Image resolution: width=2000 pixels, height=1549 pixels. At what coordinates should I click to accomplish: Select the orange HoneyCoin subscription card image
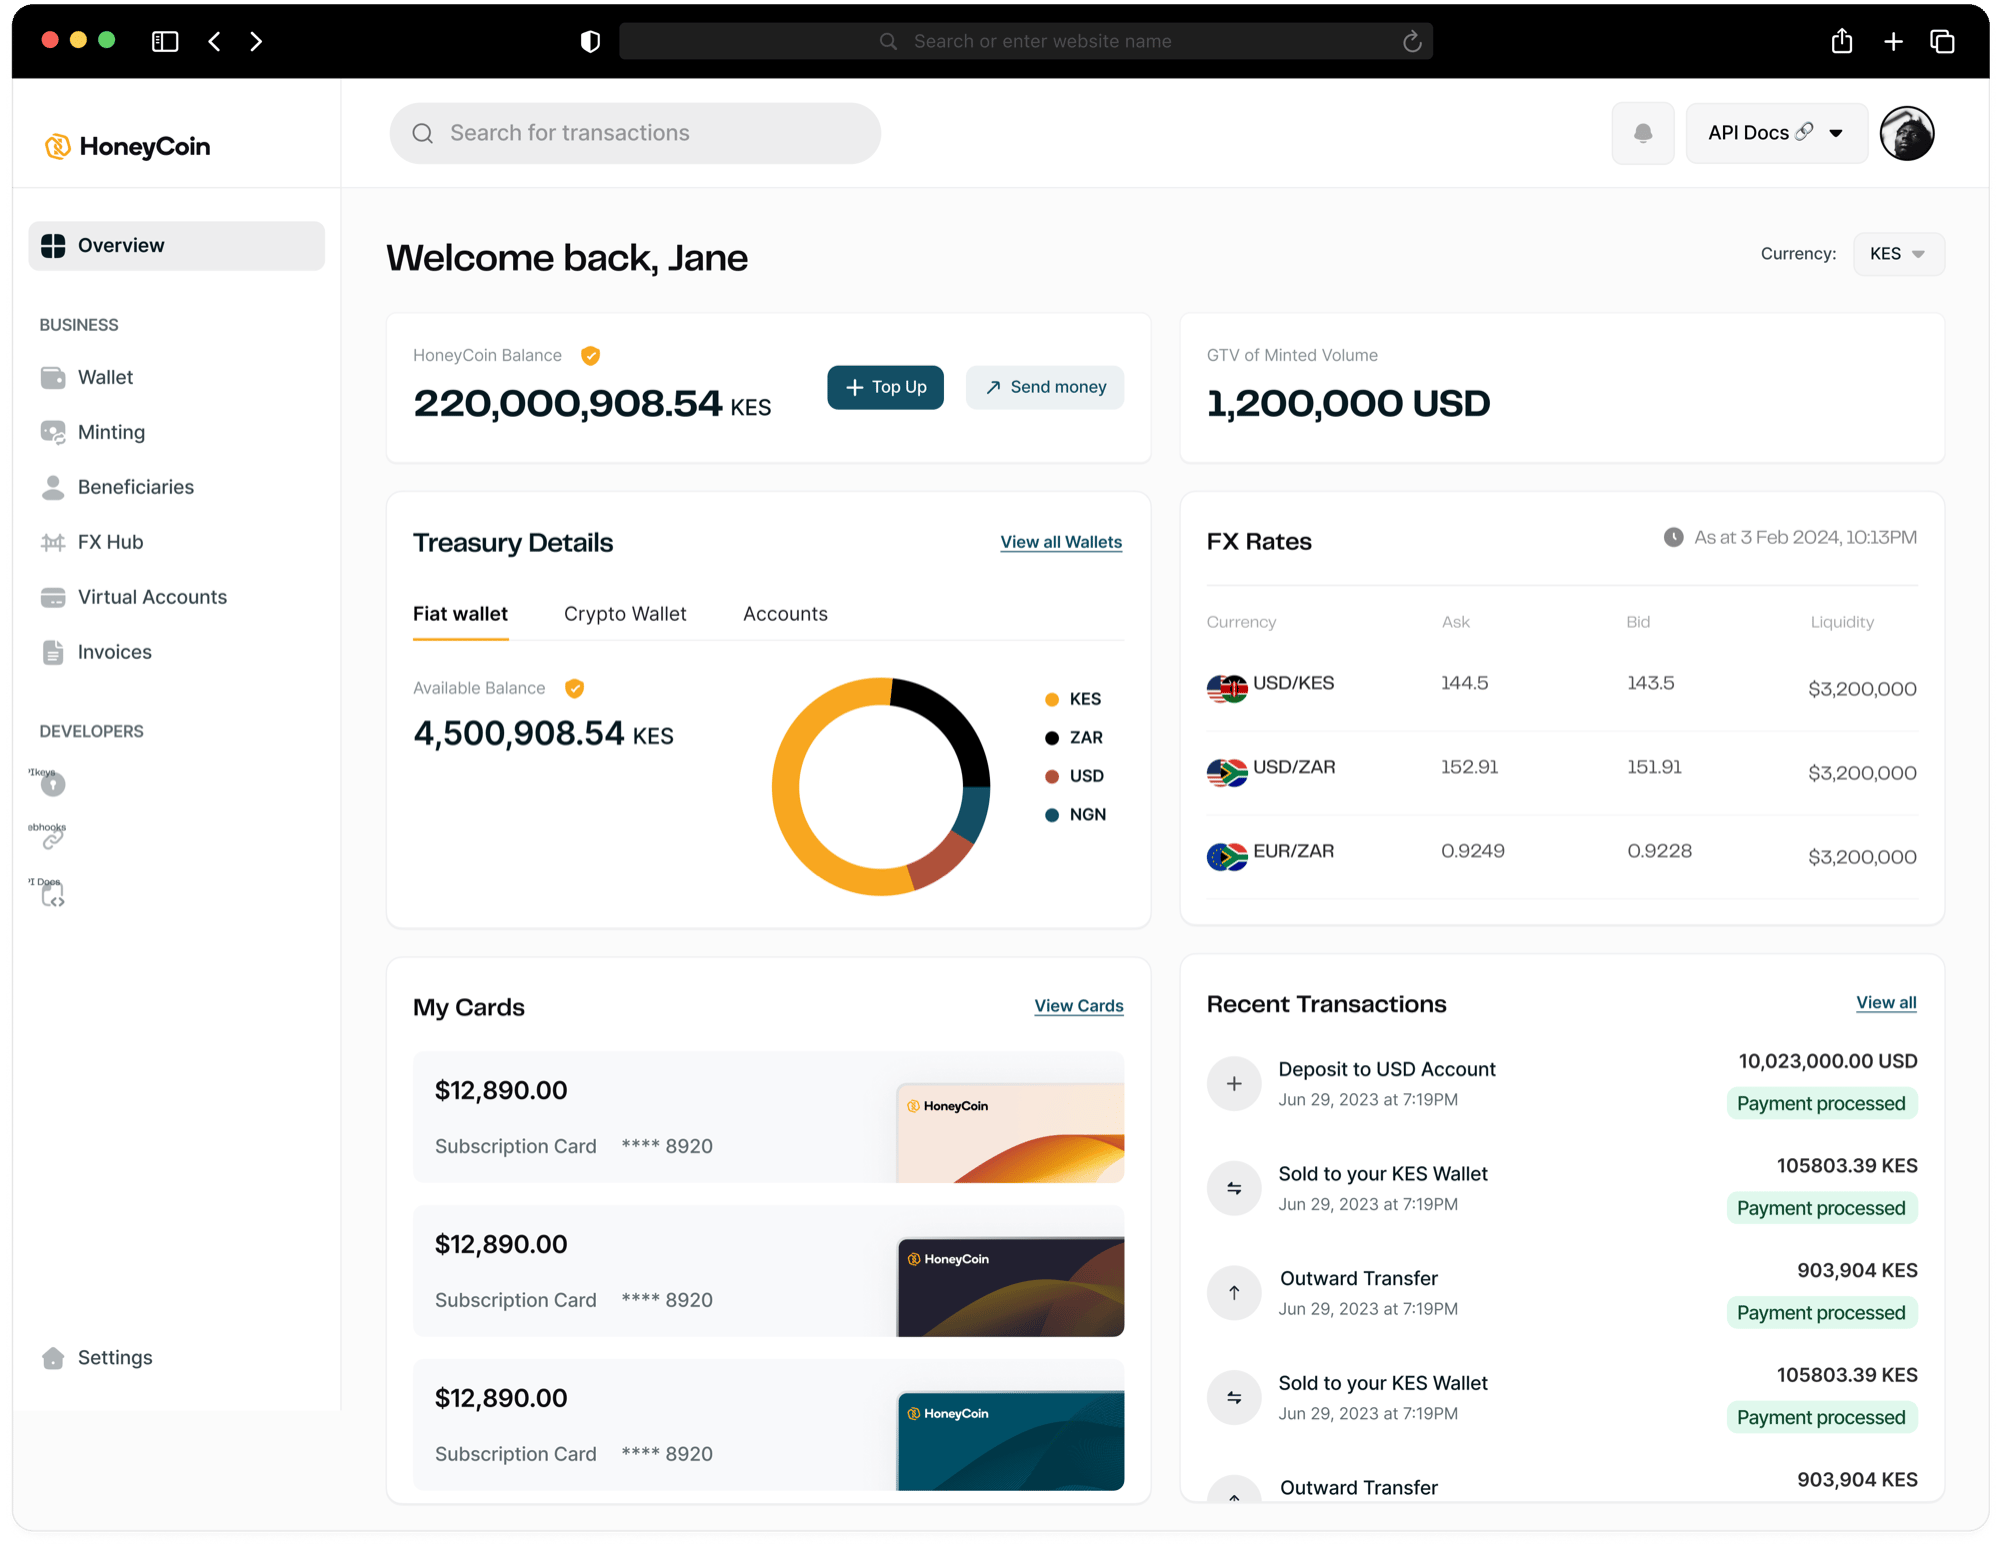[1010, 1133]
